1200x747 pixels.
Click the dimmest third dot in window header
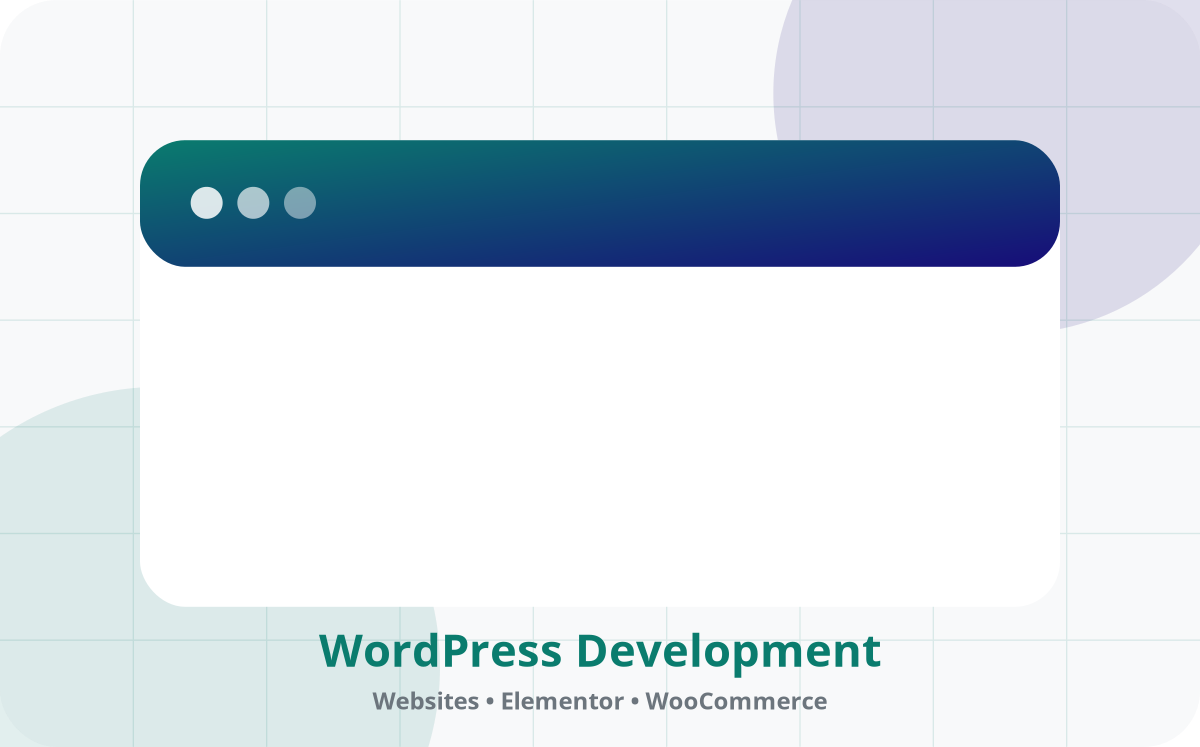[300, 203]
